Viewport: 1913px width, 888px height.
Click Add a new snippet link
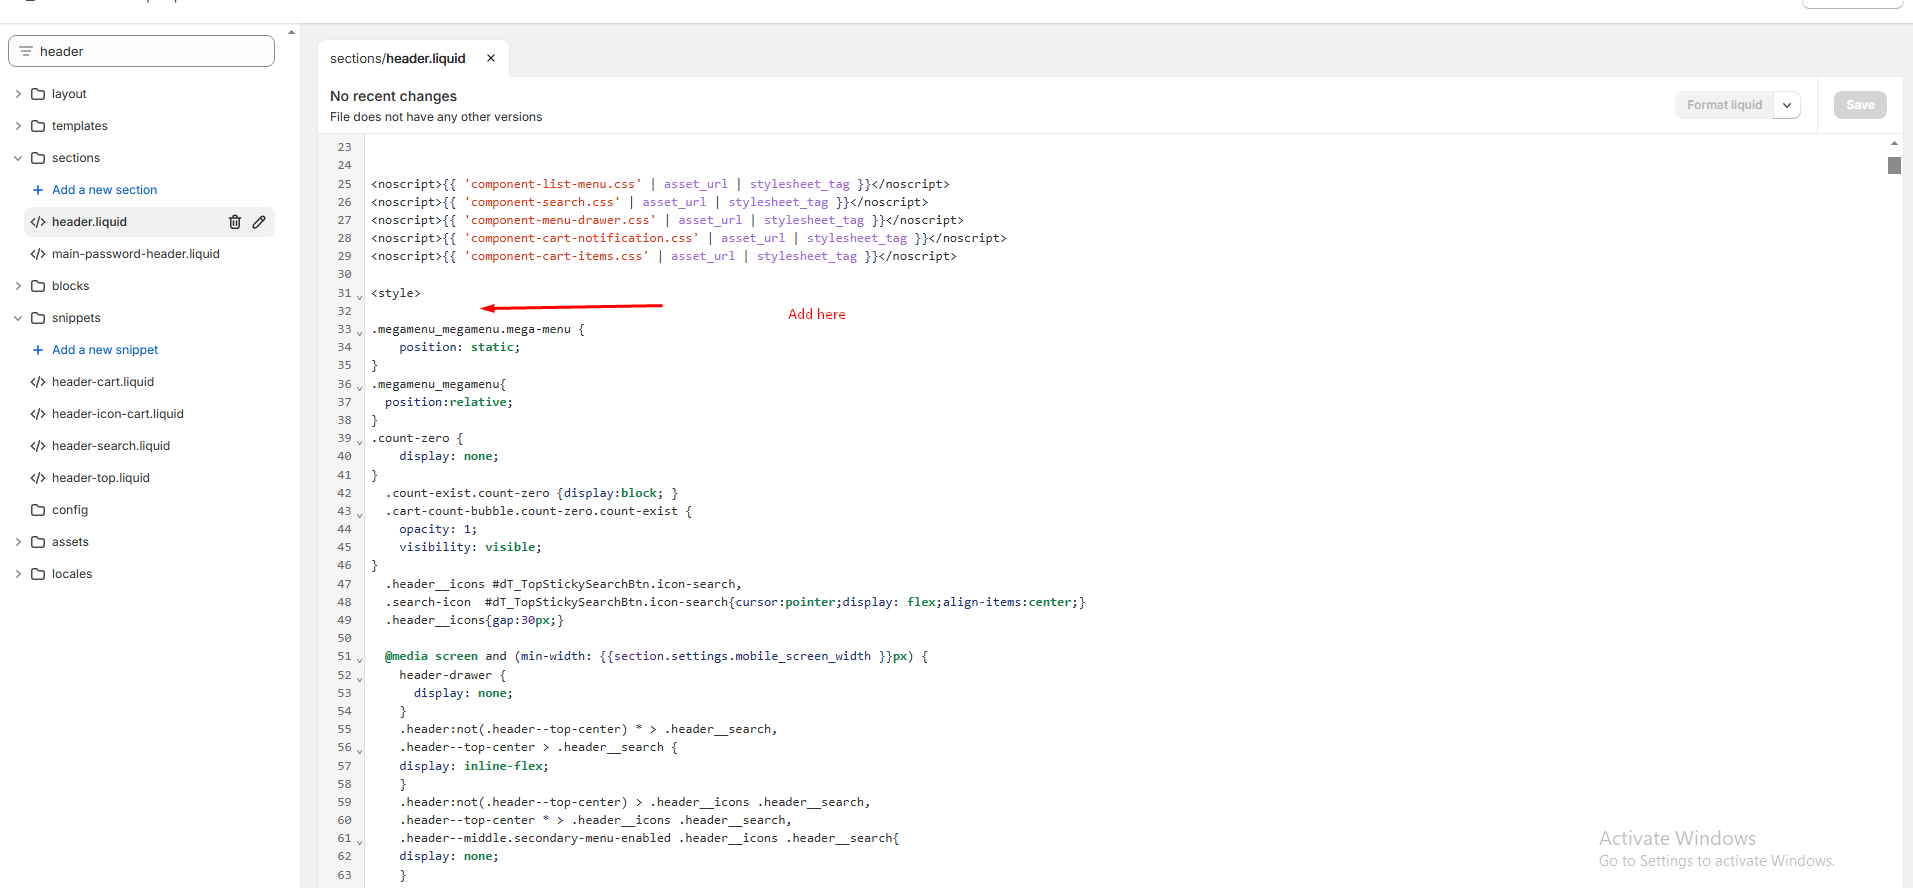105,350
